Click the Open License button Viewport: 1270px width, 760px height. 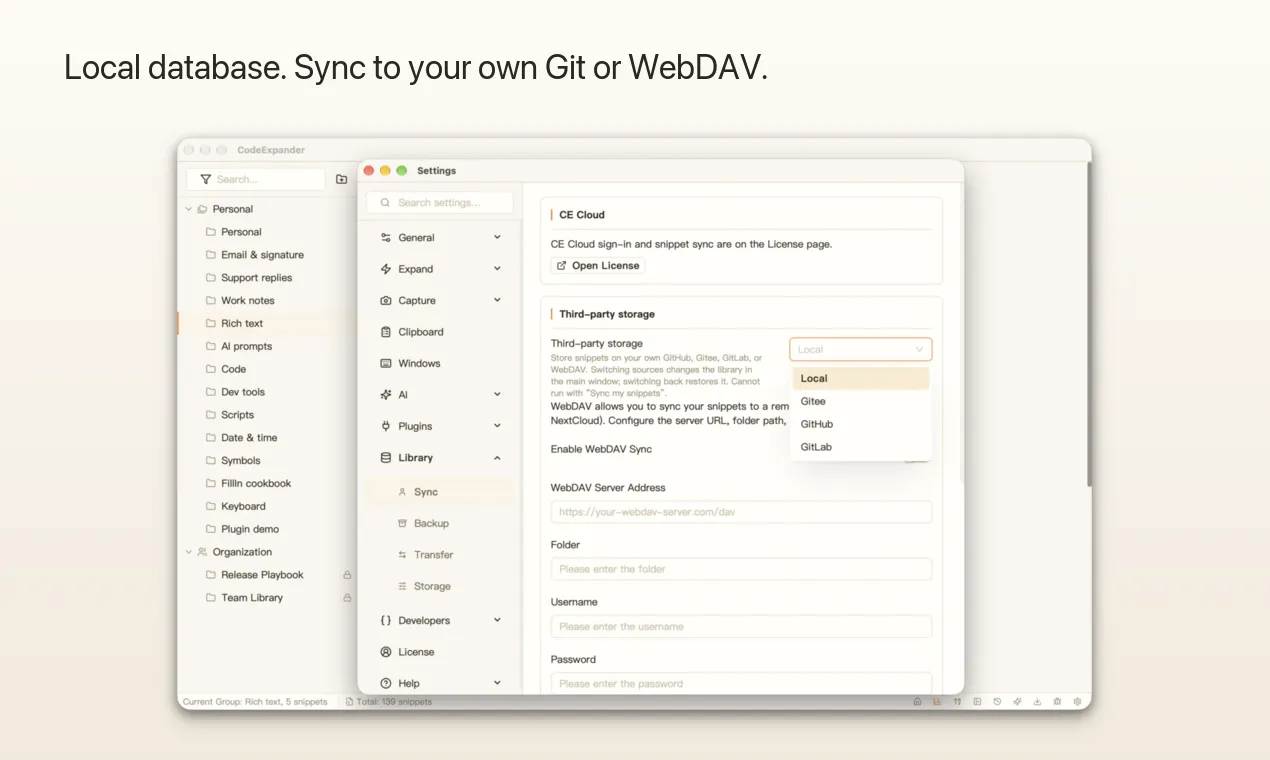click(598, 266)
